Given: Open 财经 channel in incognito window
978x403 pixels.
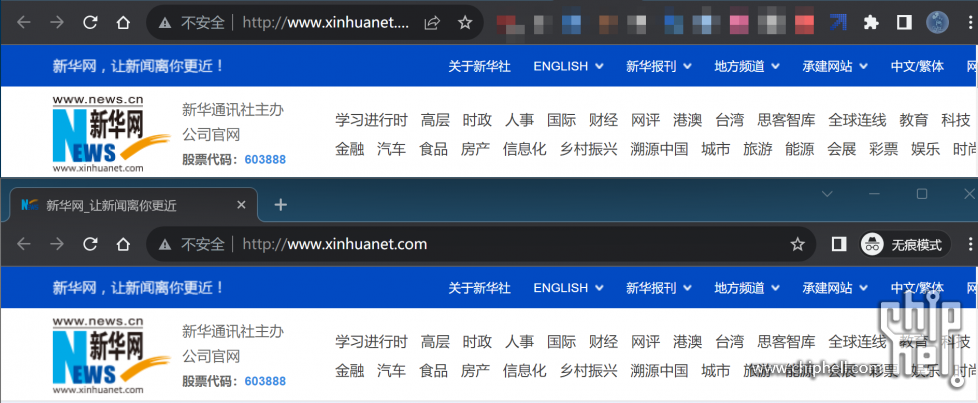Looking at the screenshot, I should [x=603, y=341].
